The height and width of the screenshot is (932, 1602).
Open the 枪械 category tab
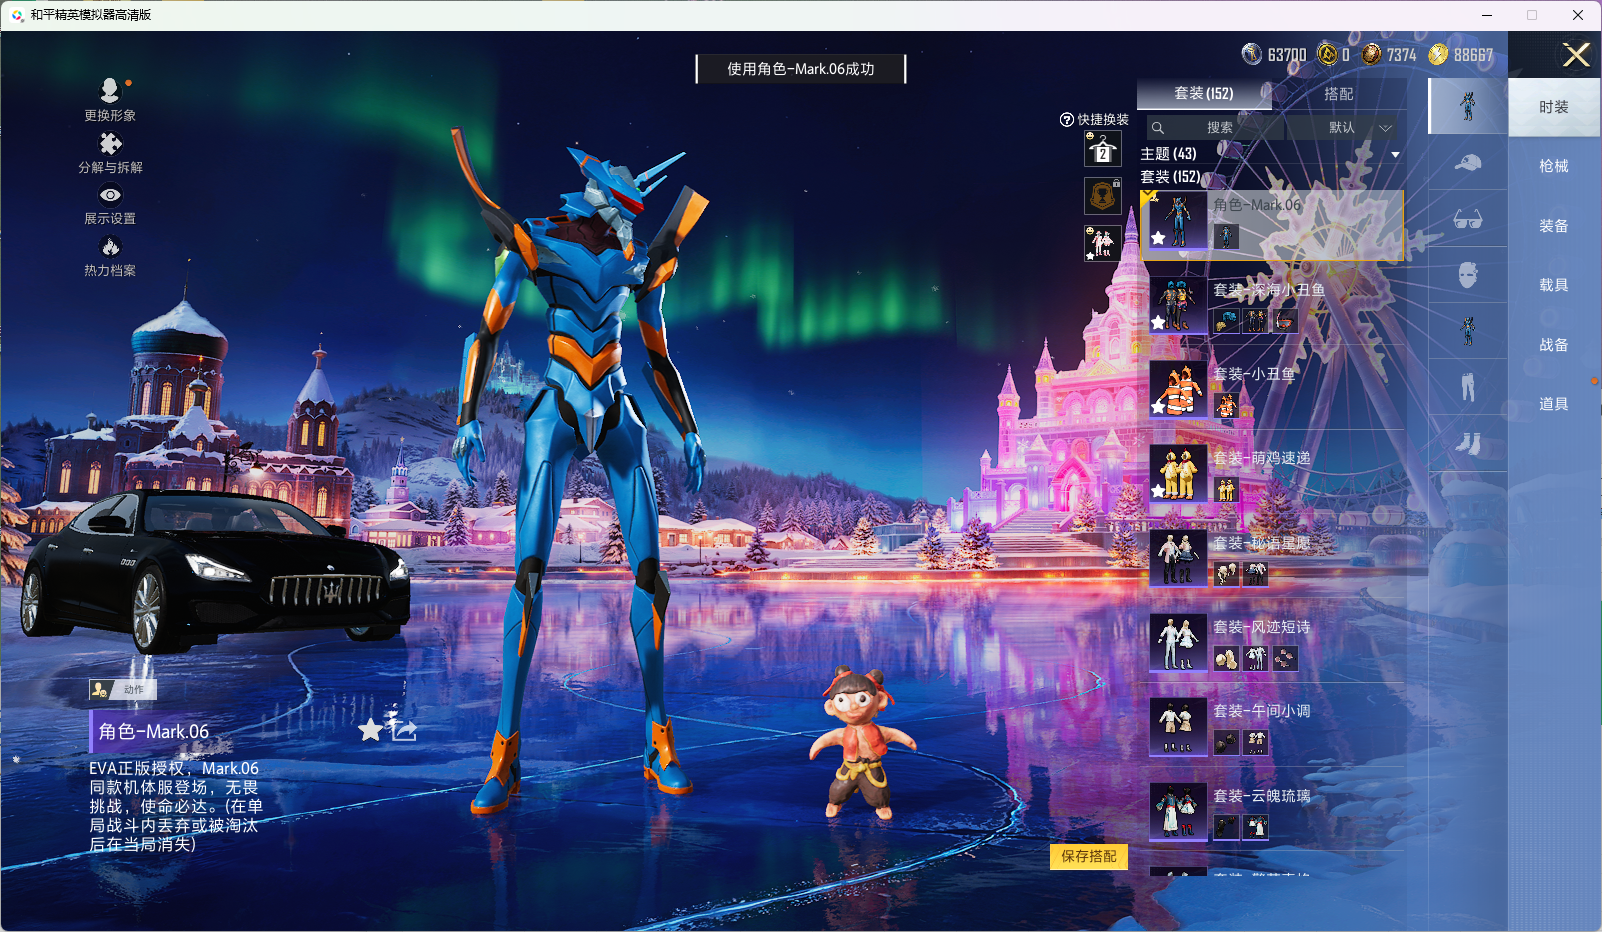1553,166
